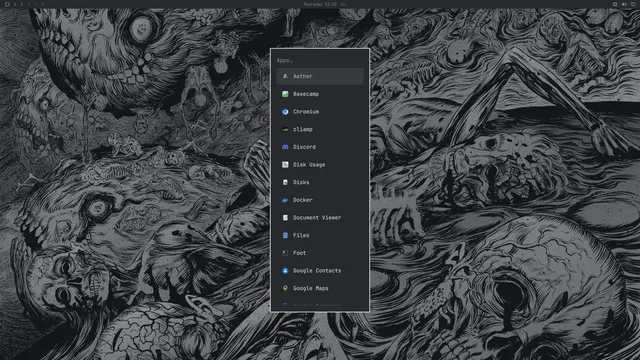The width and height of the screenshot is (640, 360).
Task: Launch the Chromium browser
Action: pyautogui.click(x=320, y=111)
